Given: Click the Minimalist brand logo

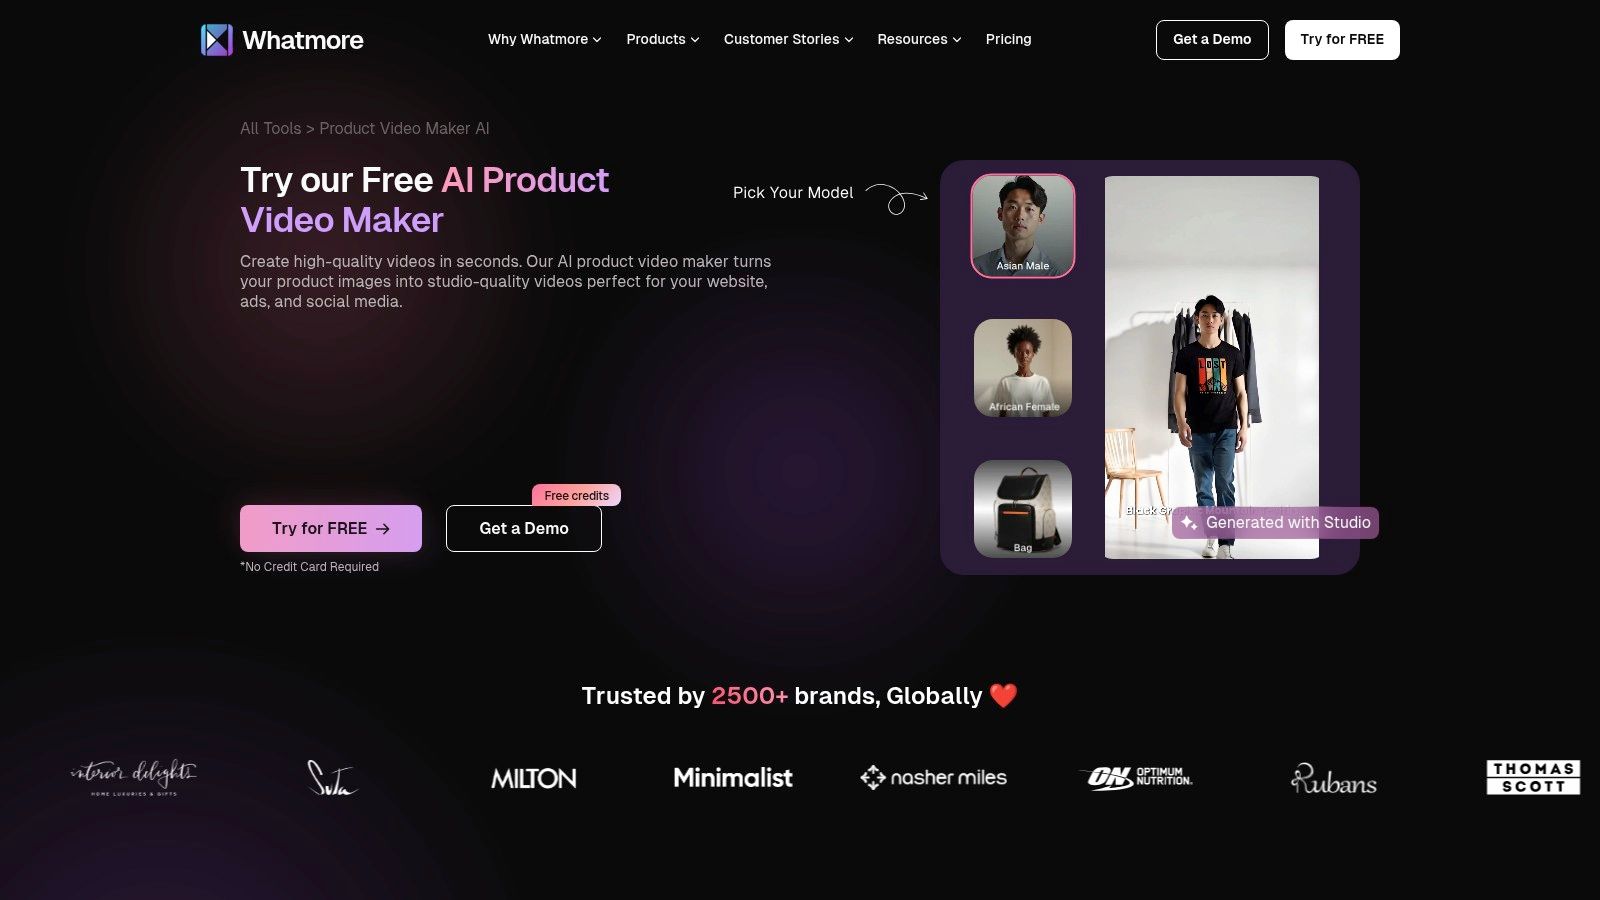Looking at the screenshot, I should [x=733, y=777].
